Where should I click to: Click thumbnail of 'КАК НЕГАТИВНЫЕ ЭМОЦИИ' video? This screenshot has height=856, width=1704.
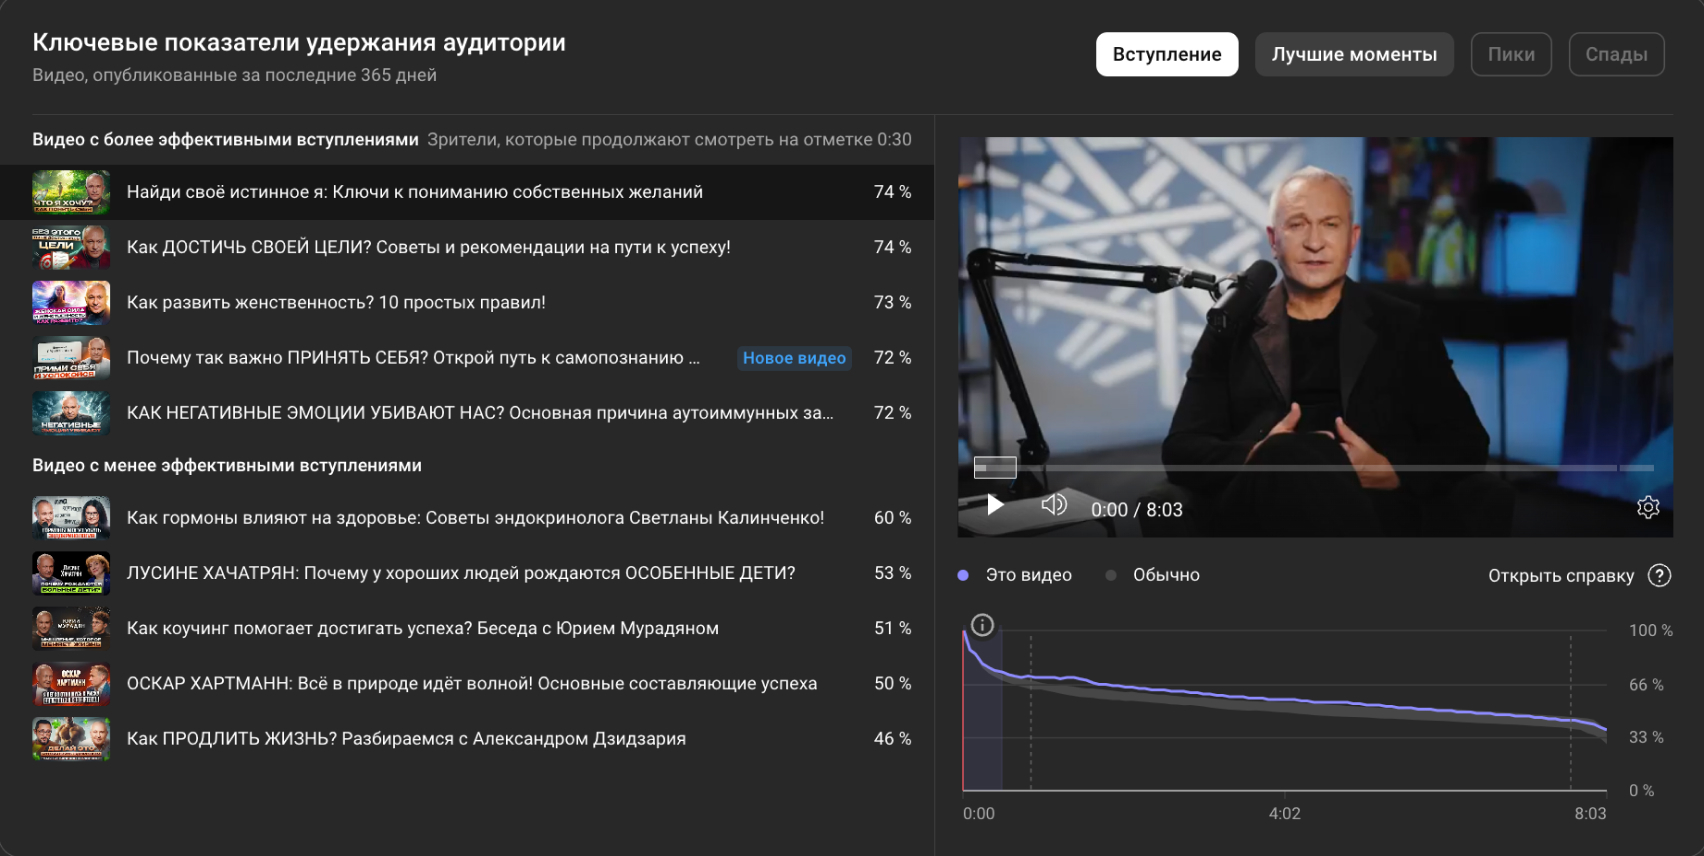click(x=71, y=413)
